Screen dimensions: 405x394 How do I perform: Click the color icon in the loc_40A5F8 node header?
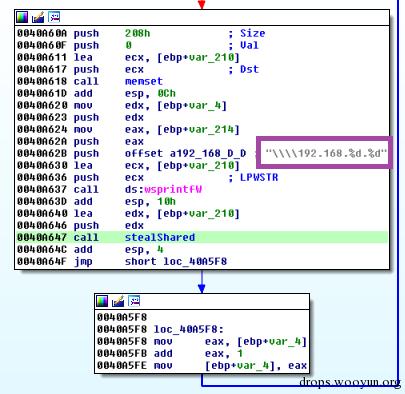(102, 301)
